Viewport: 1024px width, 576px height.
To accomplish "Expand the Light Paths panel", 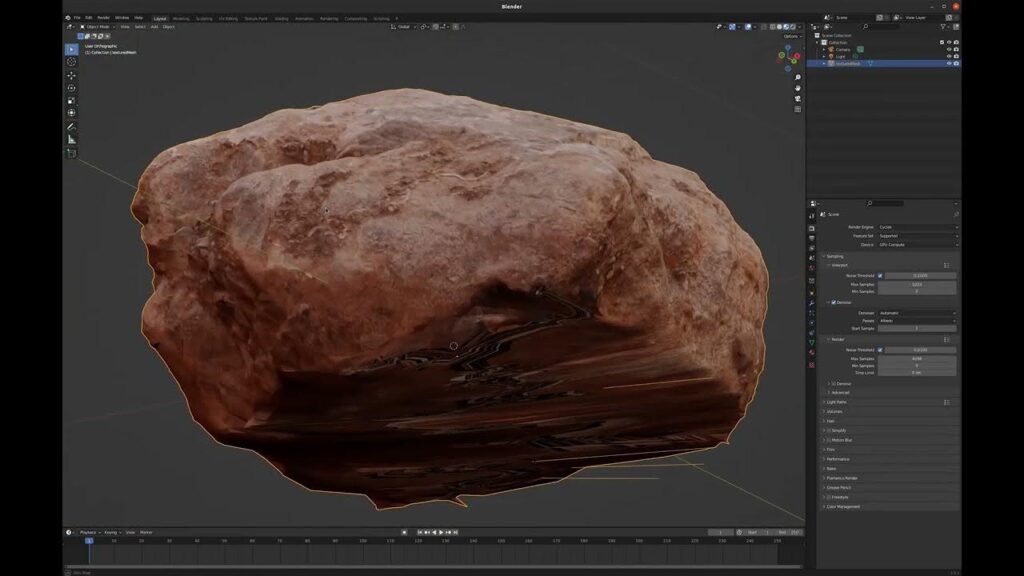I will point(837,402).
